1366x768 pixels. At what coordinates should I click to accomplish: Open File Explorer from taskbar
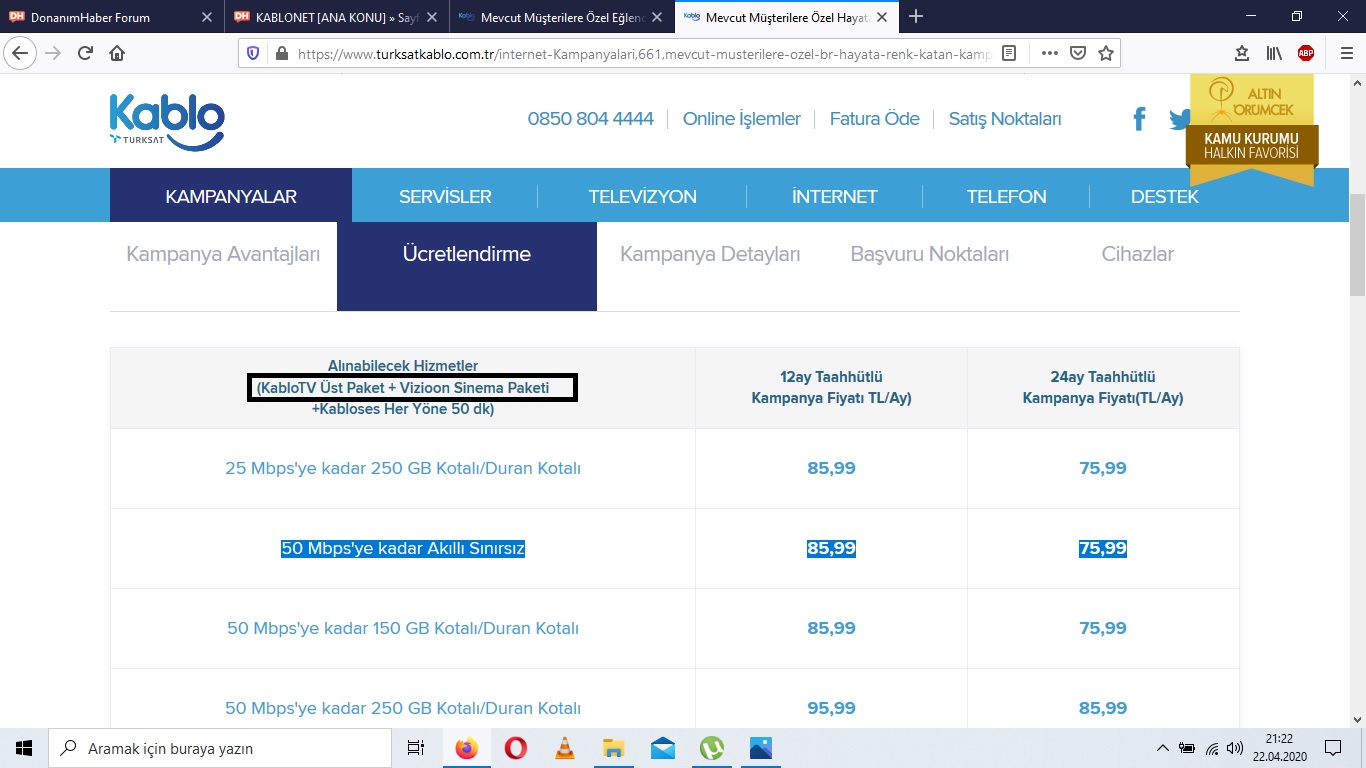tap(613, 748)
